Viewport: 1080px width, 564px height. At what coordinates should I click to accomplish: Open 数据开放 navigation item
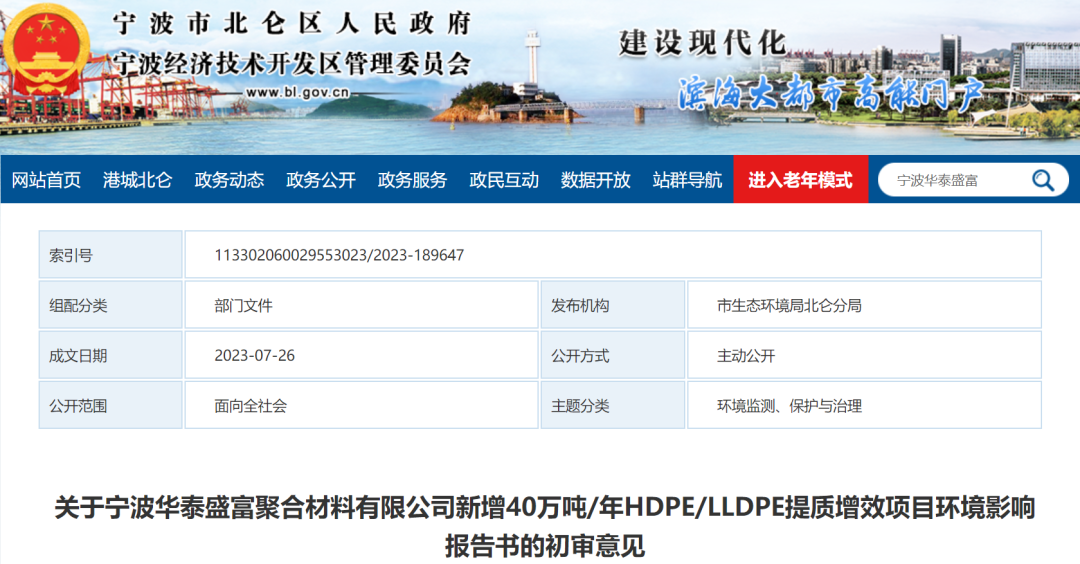coord(596,180)
